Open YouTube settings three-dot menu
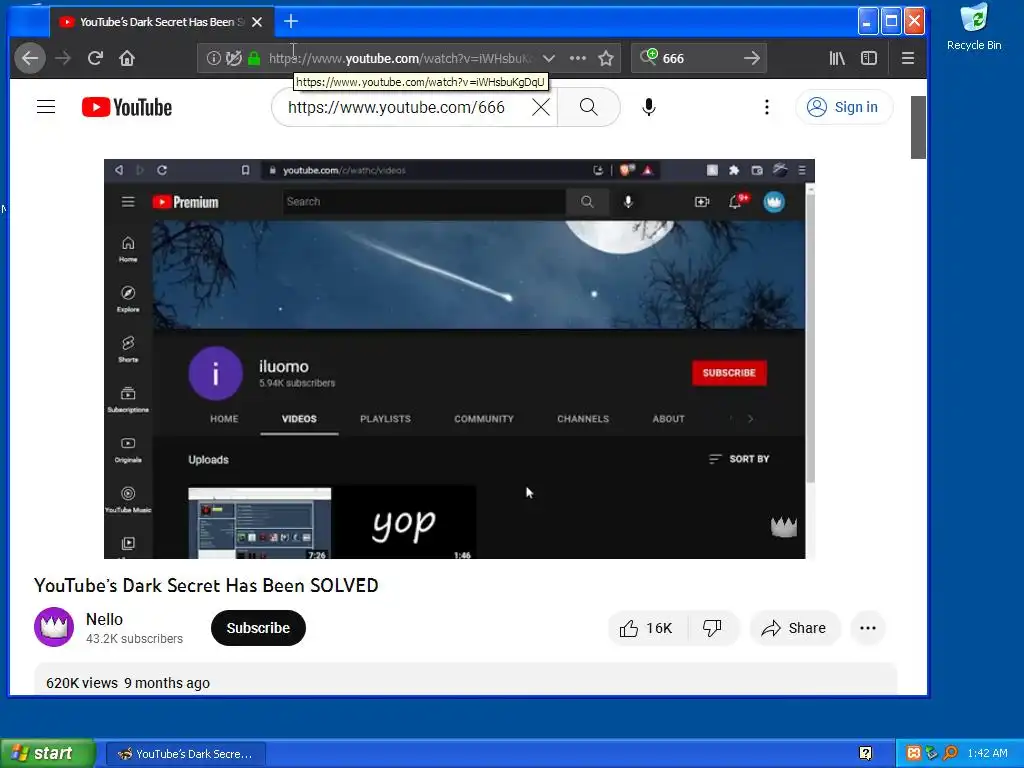The image size is (1024, 768). click(767, 107)
